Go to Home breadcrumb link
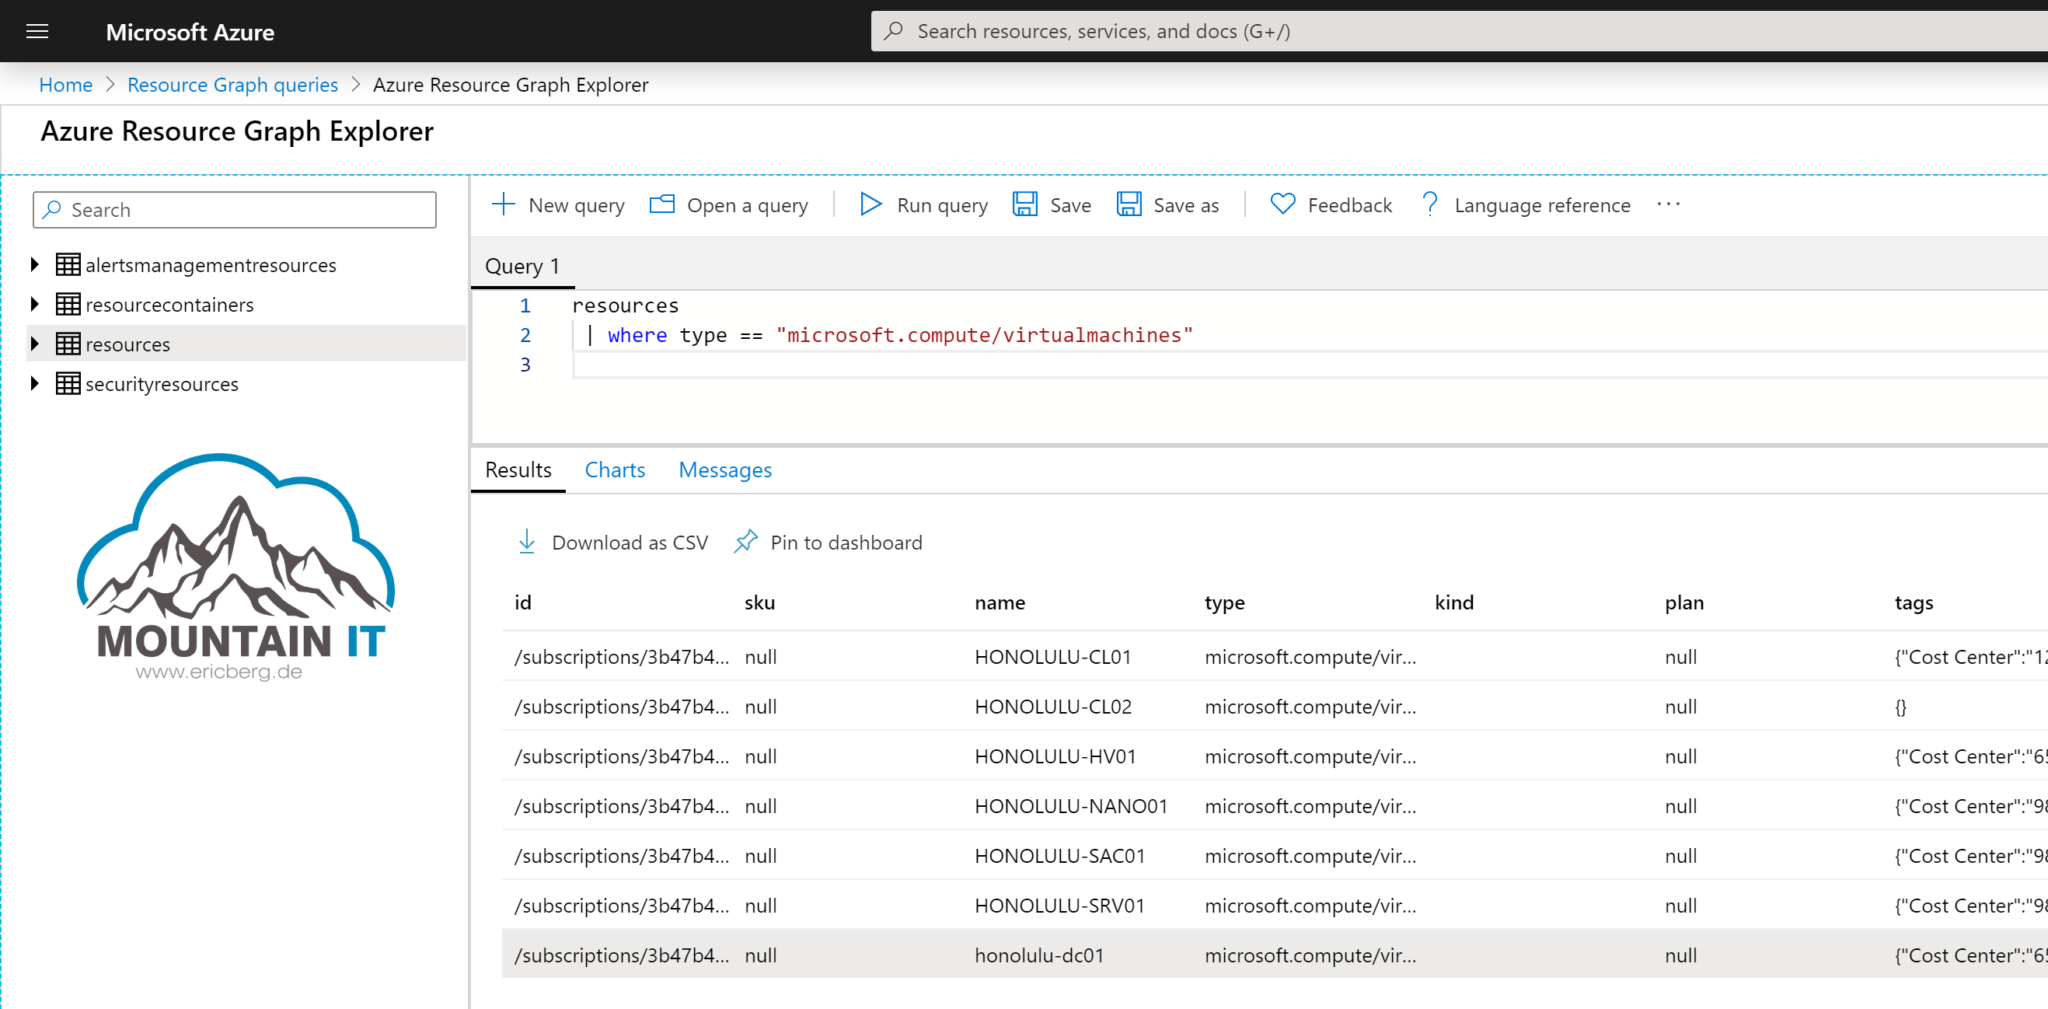 [x=66, y=85]
